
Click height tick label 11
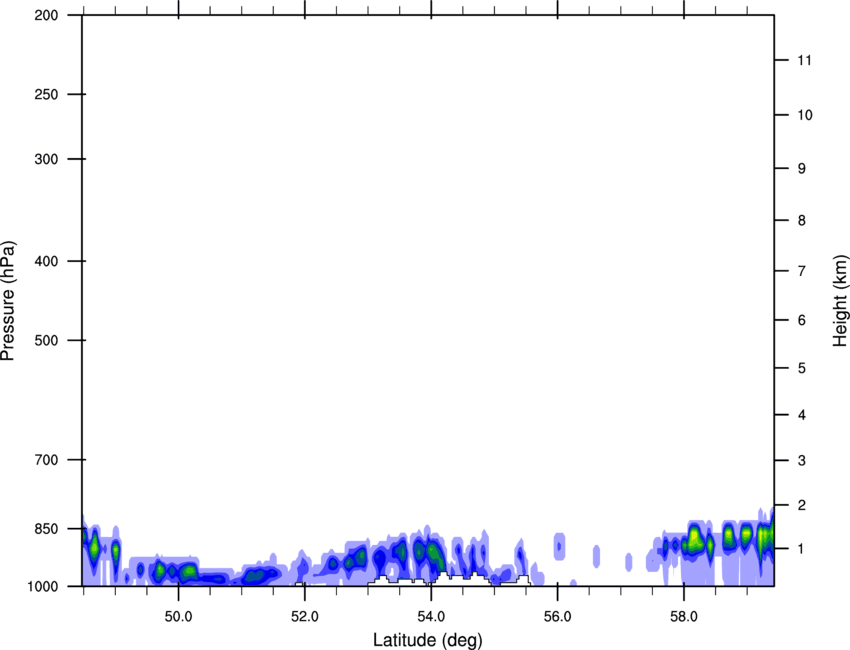click(x=805, y=60)
